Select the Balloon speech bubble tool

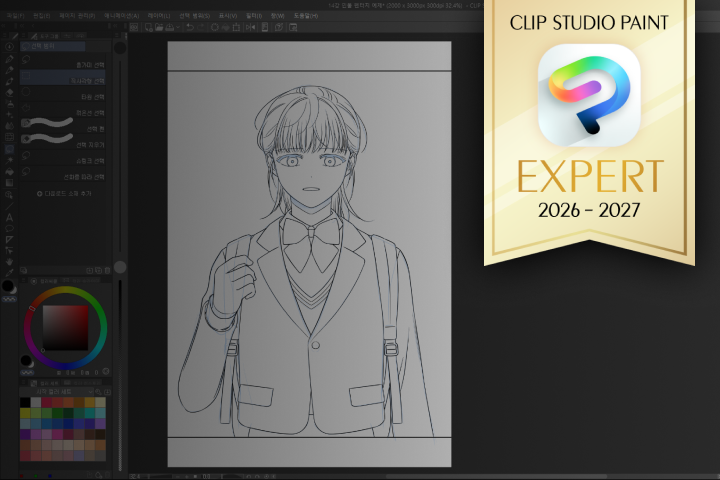coord(9,228)
